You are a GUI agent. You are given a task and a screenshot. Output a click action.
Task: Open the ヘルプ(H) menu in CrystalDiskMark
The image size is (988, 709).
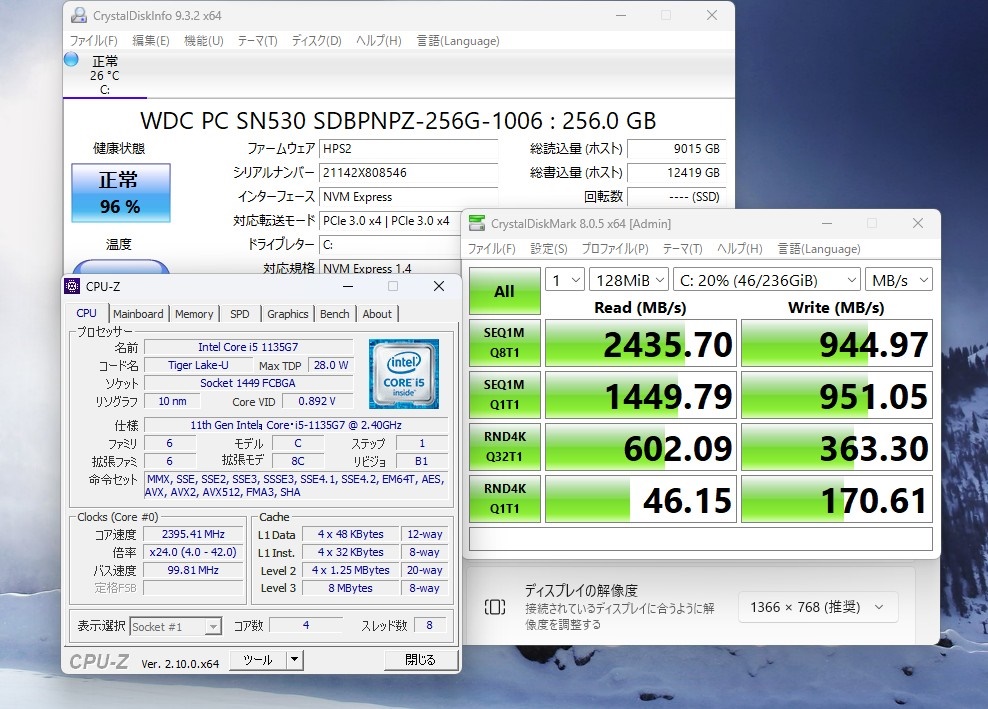pos(739,249)
